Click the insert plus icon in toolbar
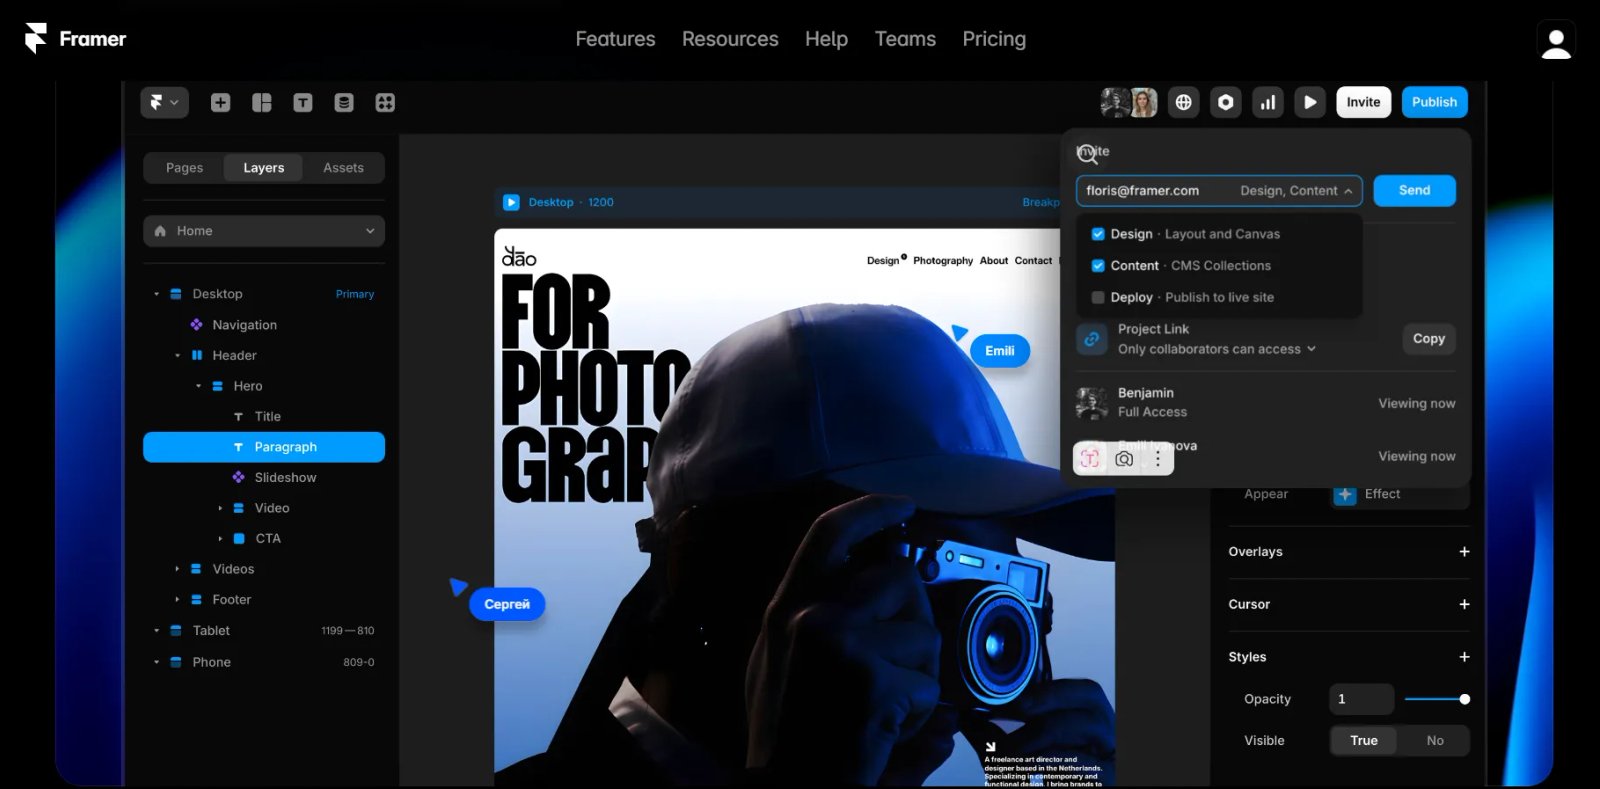Image resolution: width=1600 pixels, height=789 pixels. 220,102
